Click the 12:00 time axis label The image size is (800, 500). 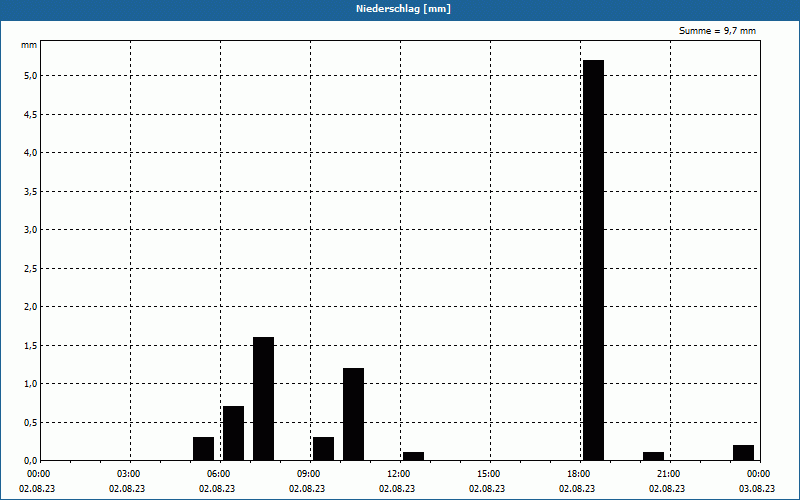pyautogui.click(x=398, y=474)
